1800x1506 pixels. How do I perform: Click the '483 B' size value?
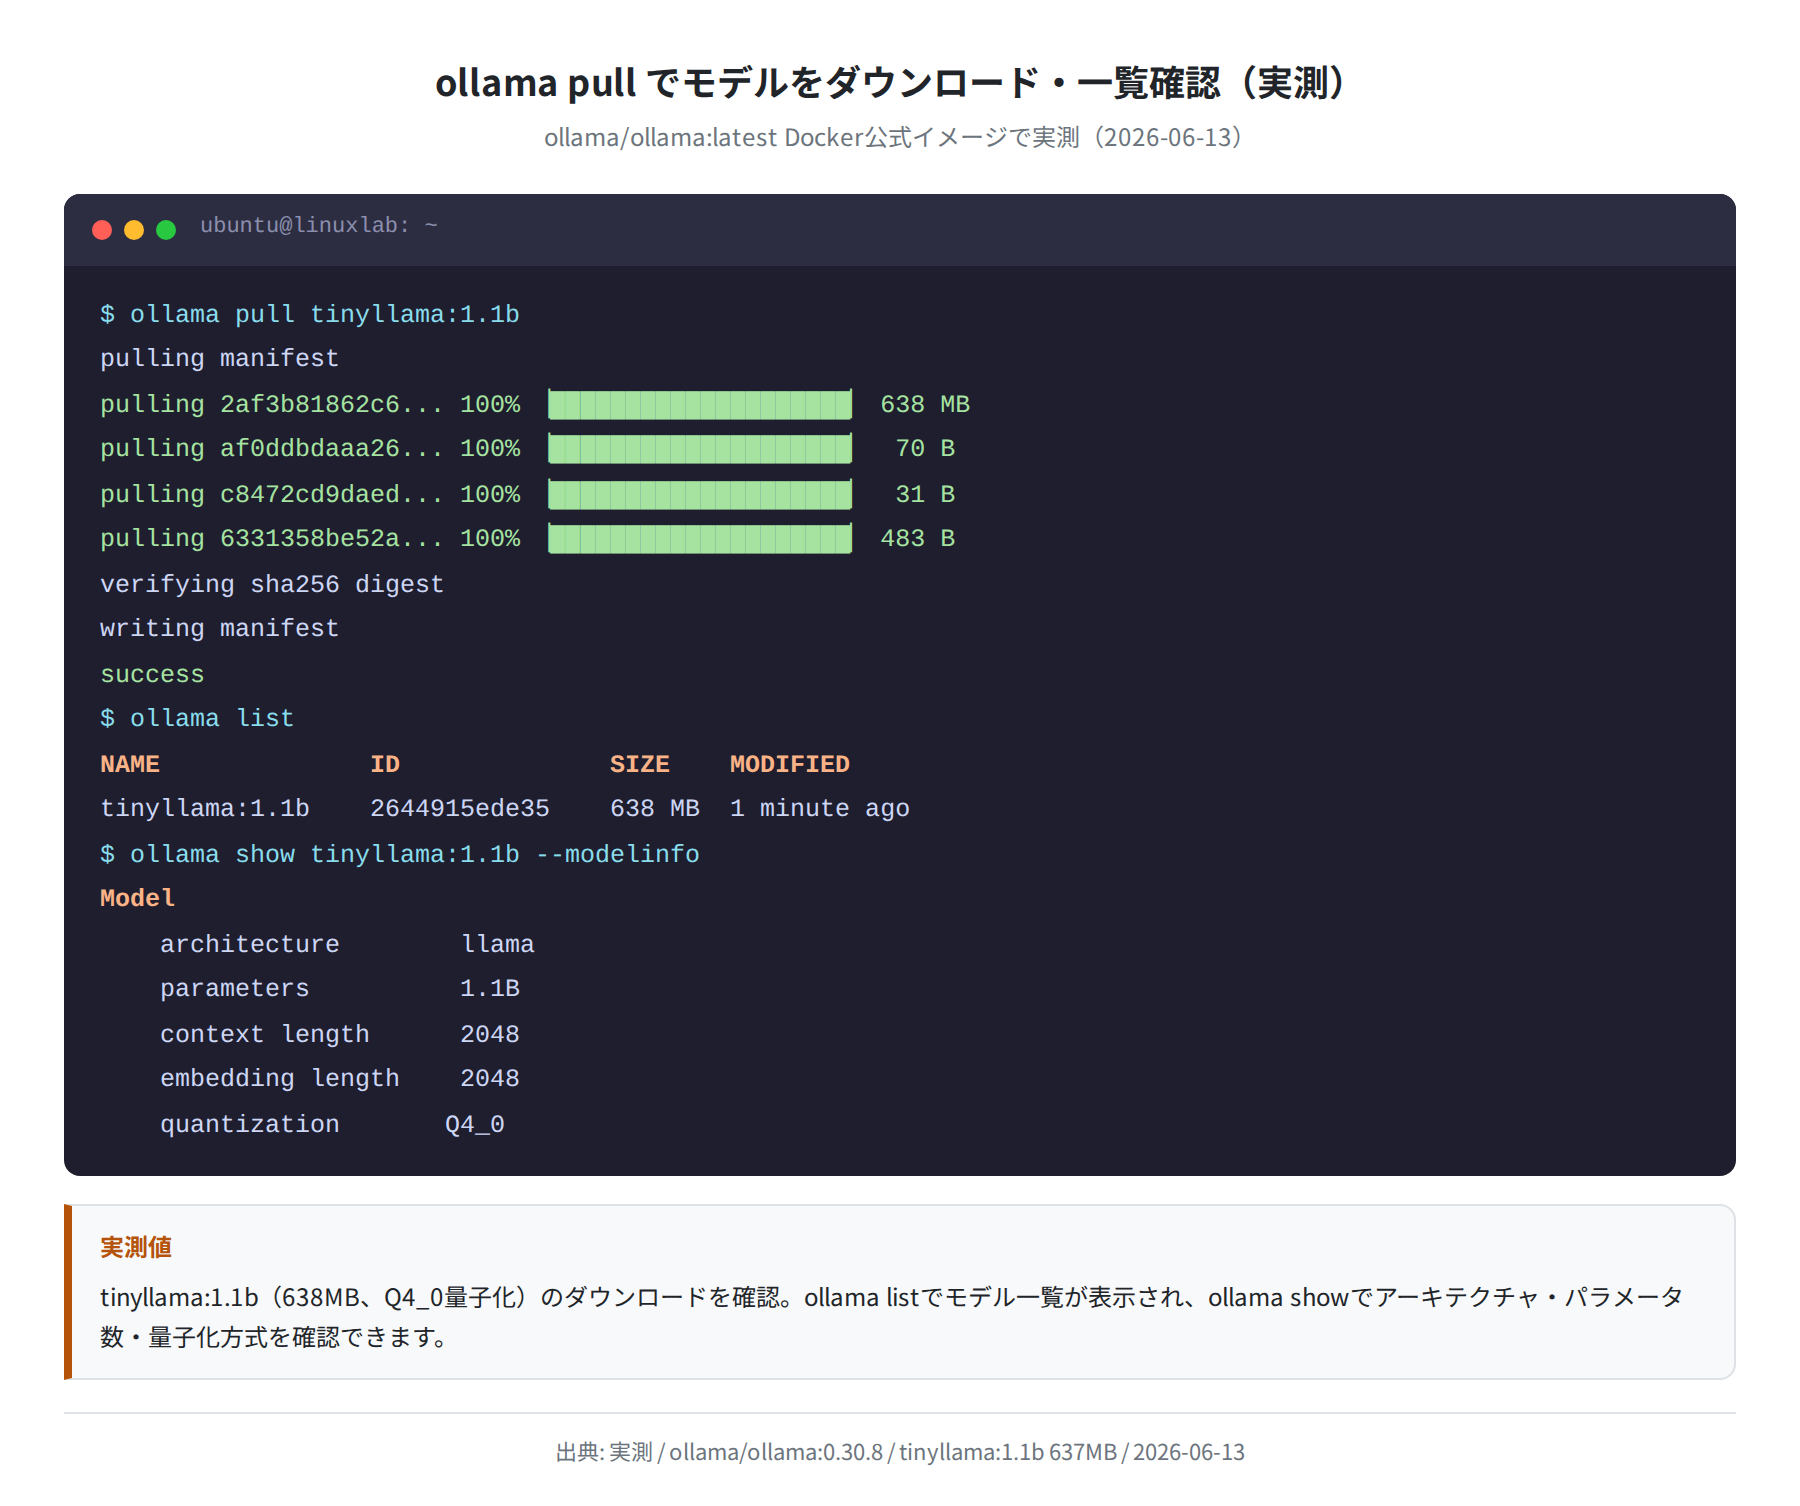[x=918, y=538]
